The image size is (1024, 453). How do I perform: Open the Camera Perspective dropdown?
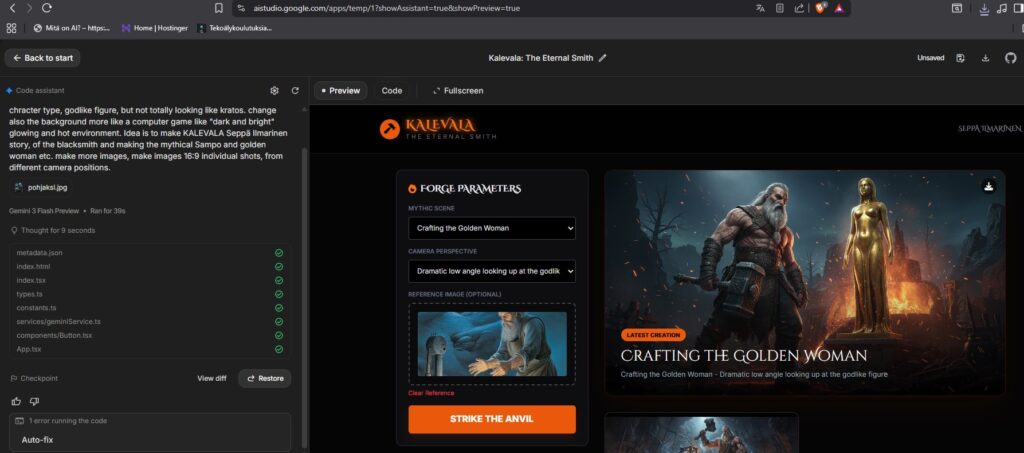(491, 271)
